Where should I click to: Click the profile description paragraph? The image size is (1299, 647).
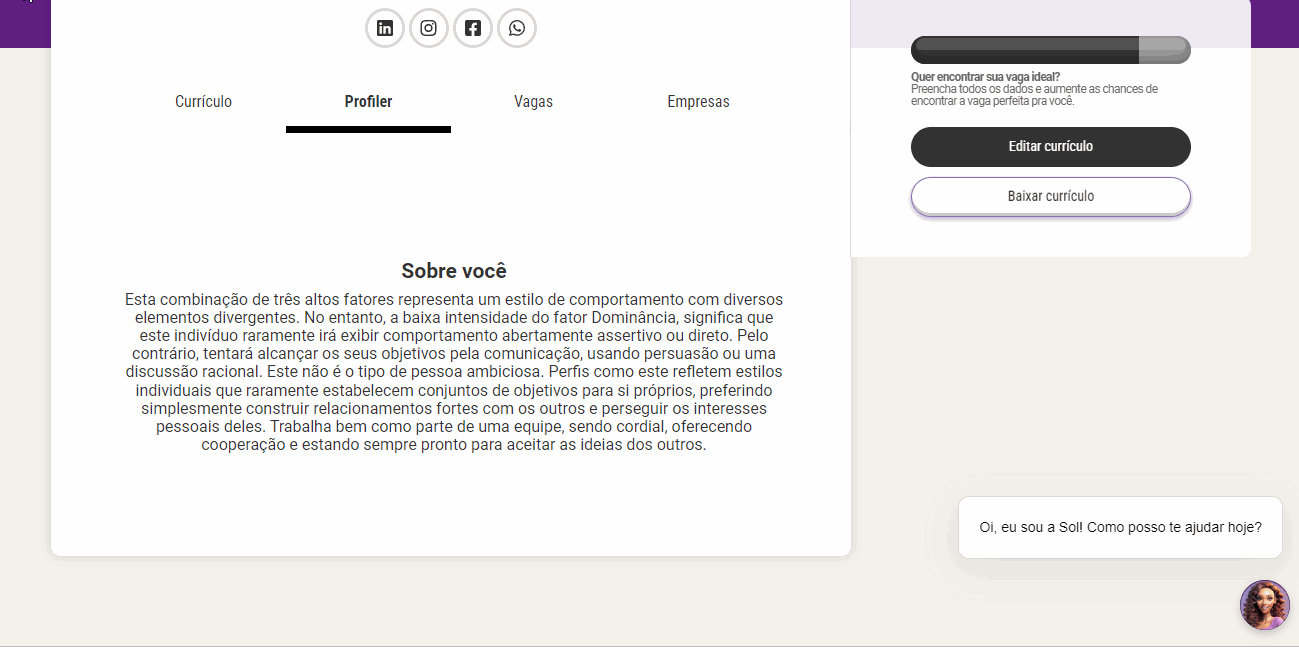coord(454,372)
